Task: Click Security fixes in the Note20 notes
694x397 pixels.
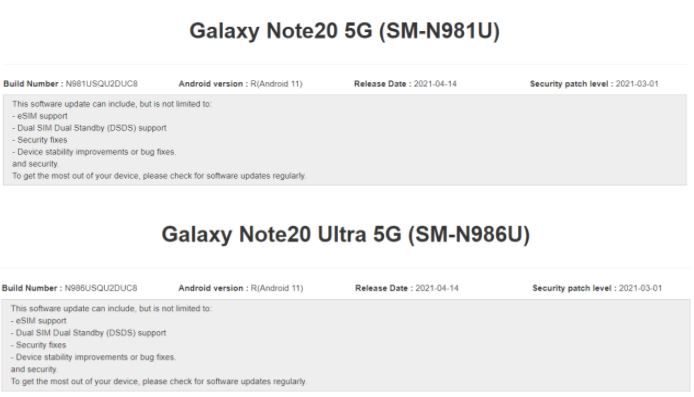Action: [x=40, y=140]
